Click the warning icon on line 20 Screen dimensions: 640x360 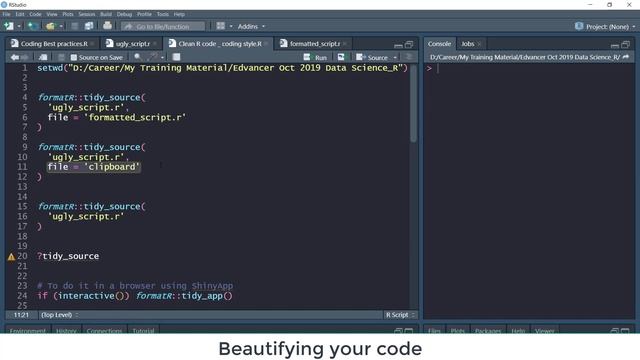[11, 257]
